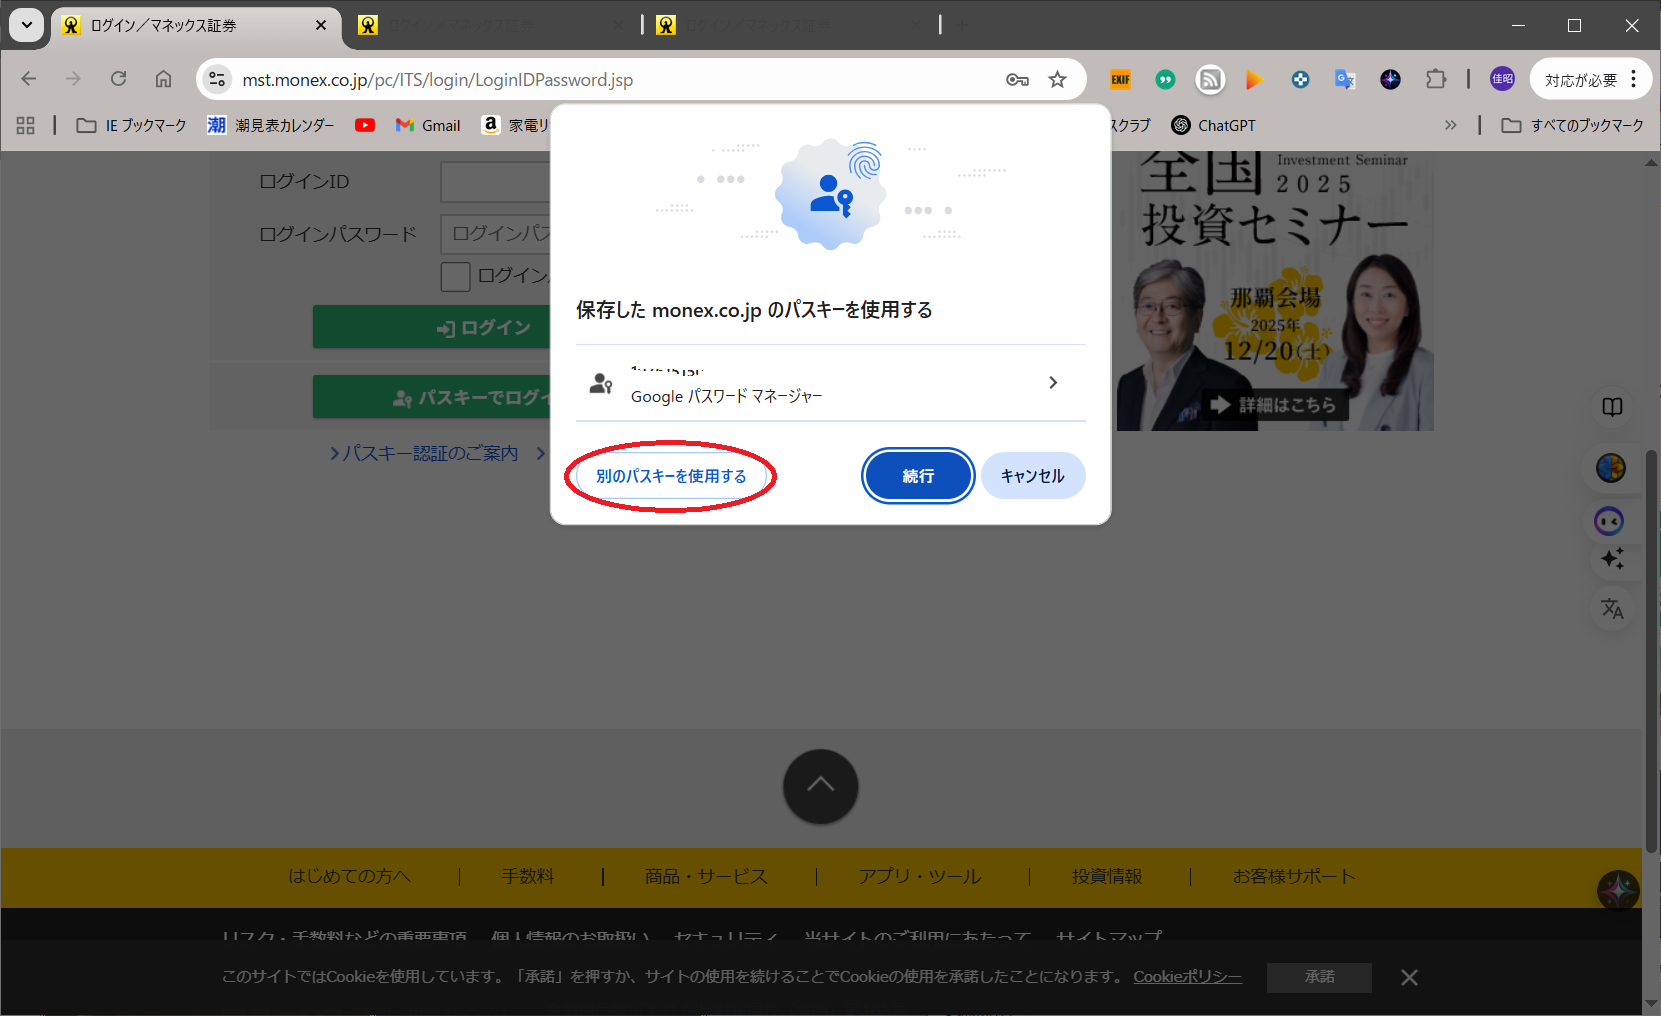
Task: Open the Chrome three-dot menu
Action: pos(1634,79)
